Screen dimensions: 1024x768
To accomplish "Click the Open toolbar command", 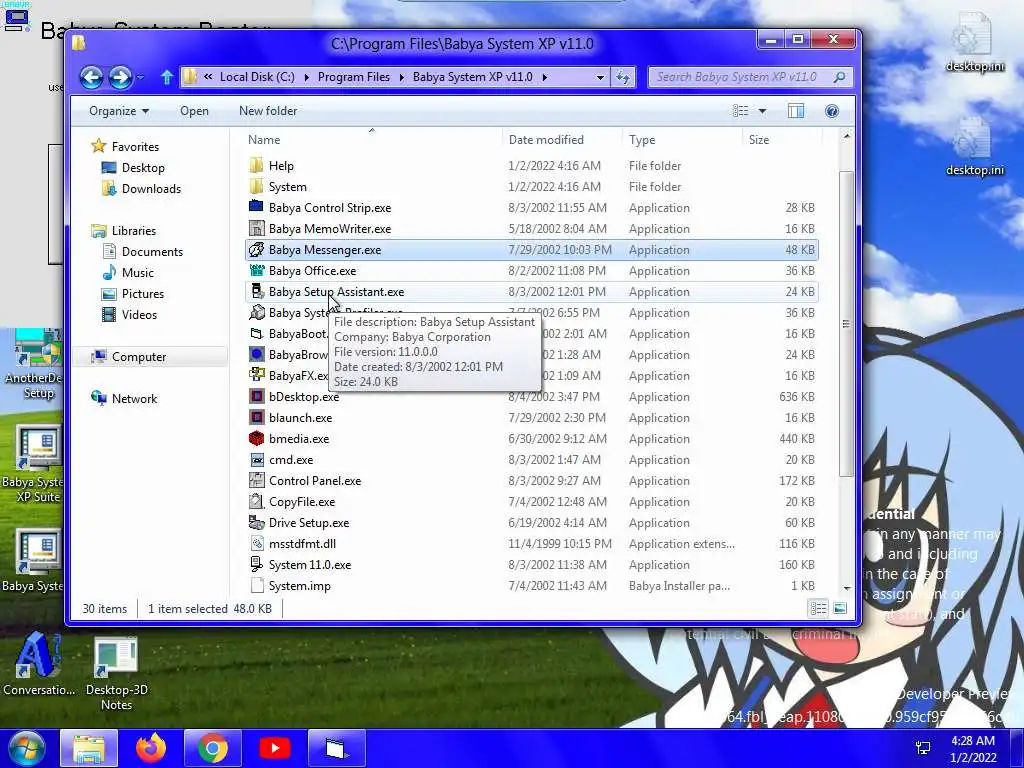I will pyautogui.click(x=195, y=111).
